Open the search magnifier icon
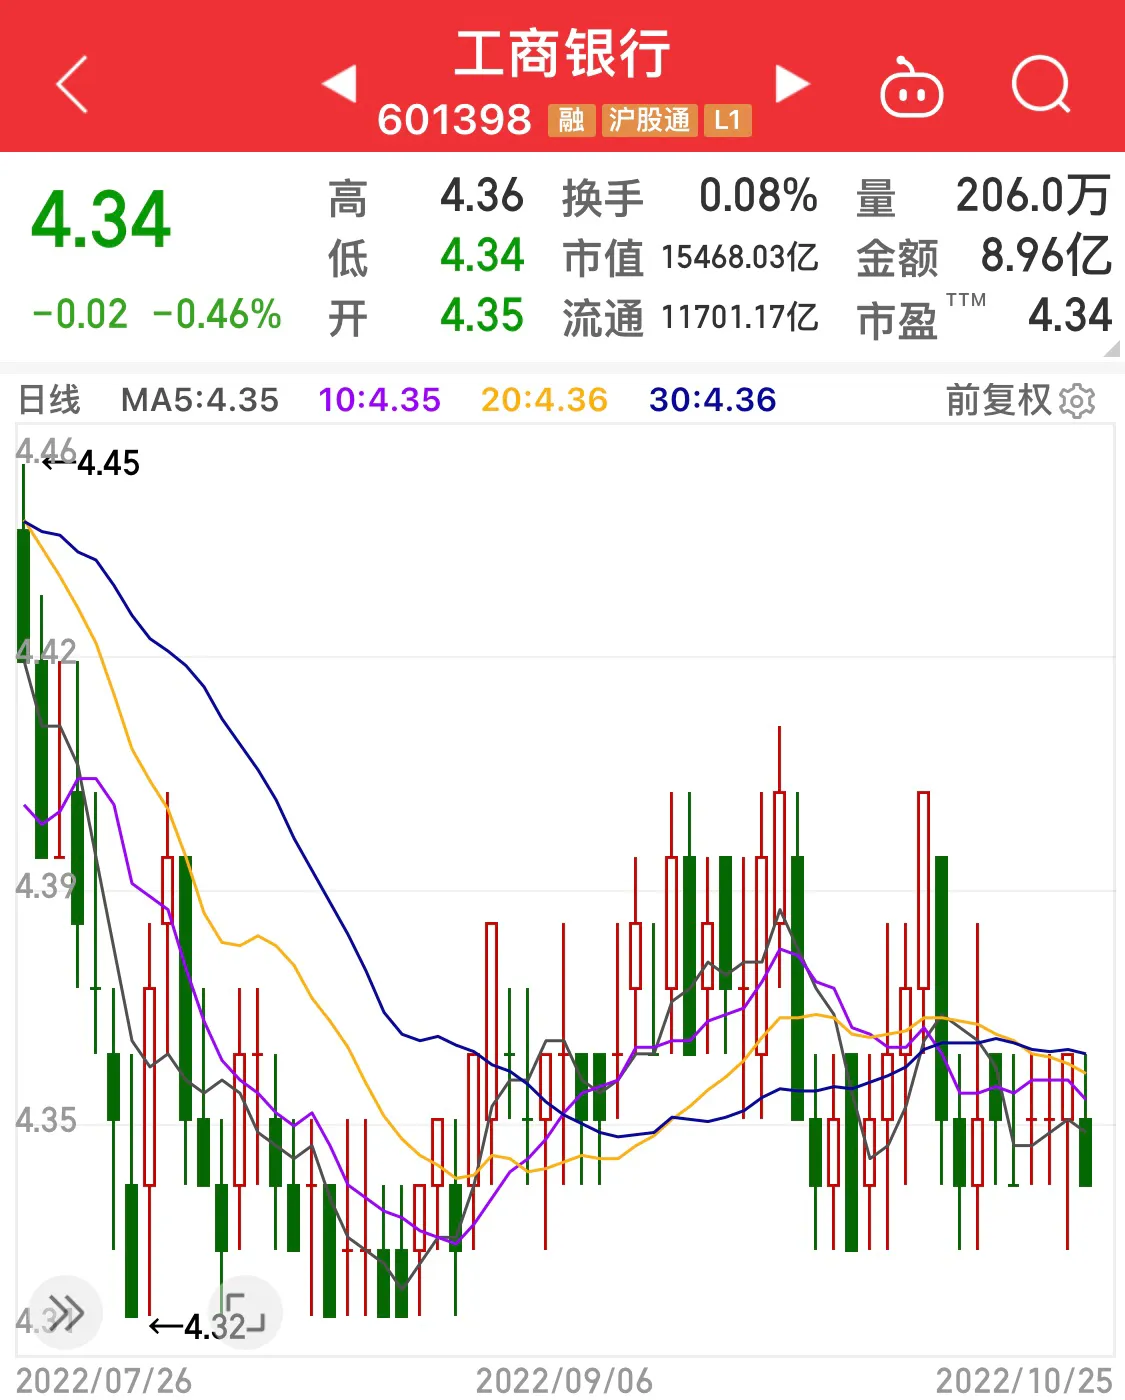Viewport: 1125px width, 1400px height. tap(1041, 85)
